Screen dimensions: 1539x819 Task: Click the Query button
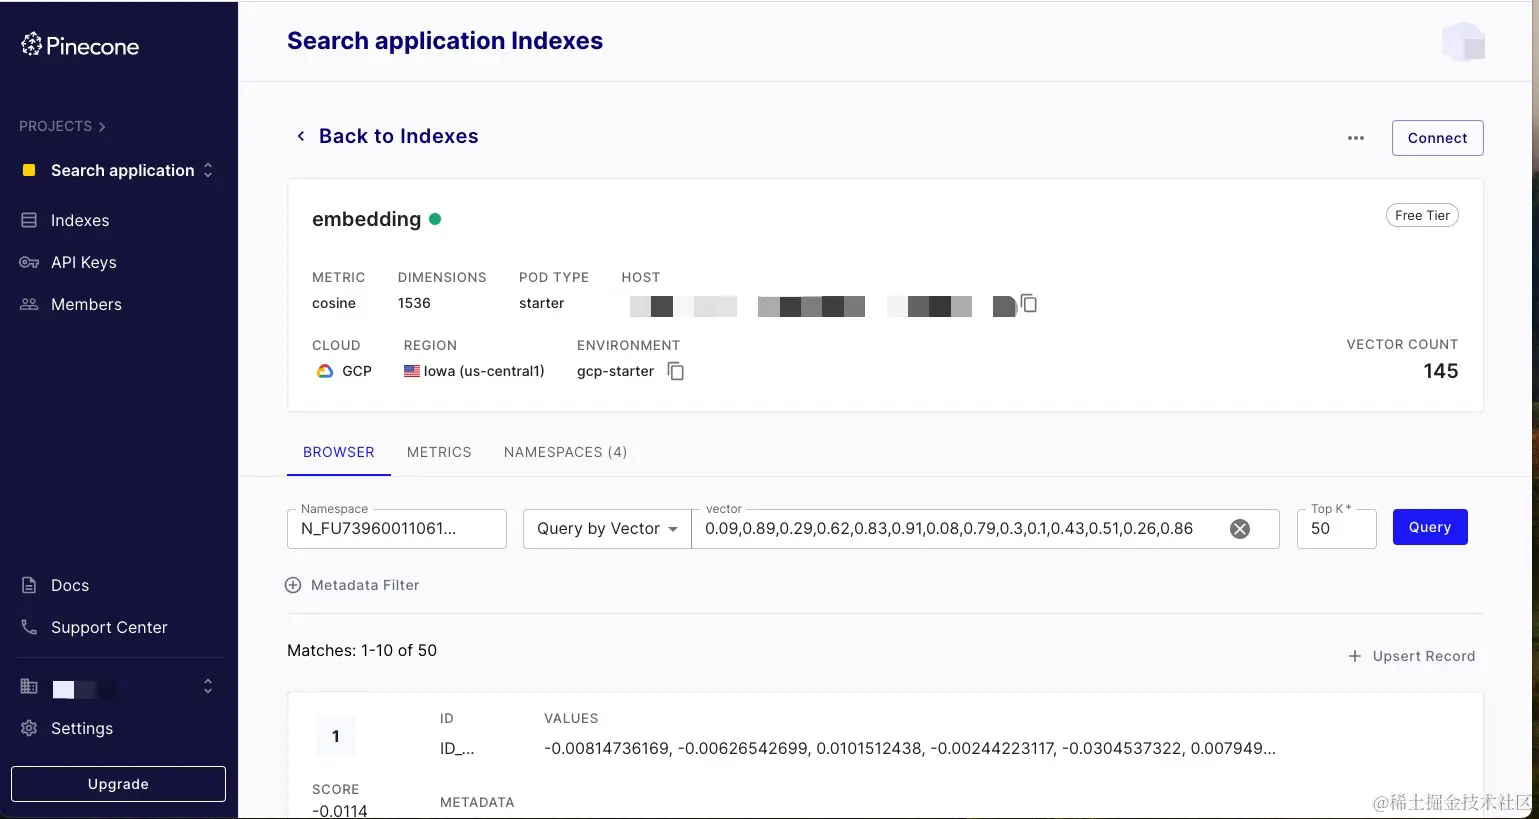click(1429, 527)
